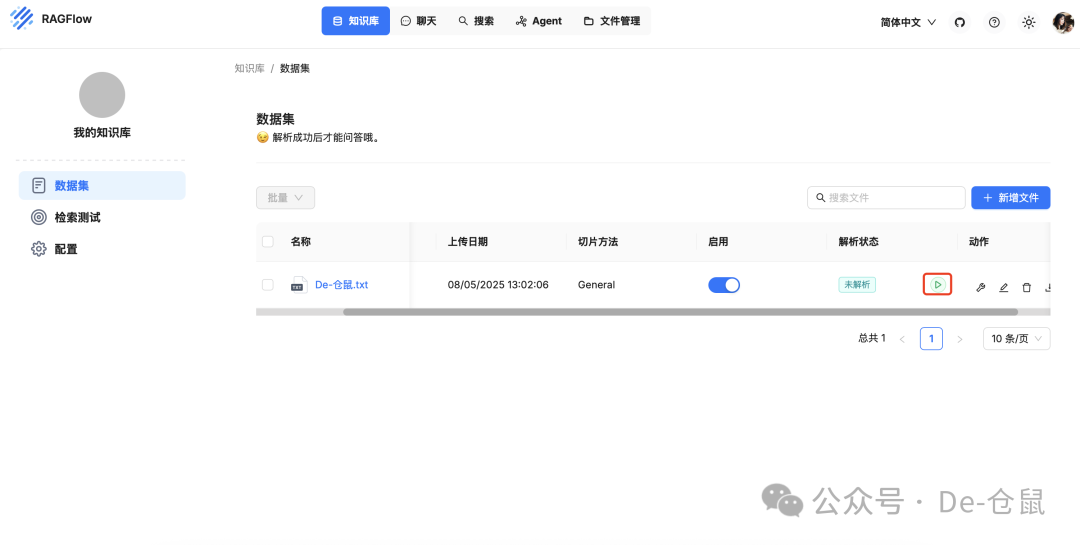1080x545 pixels.
Task: Switch to the 聊天 tab
Action: coord(419,21)
